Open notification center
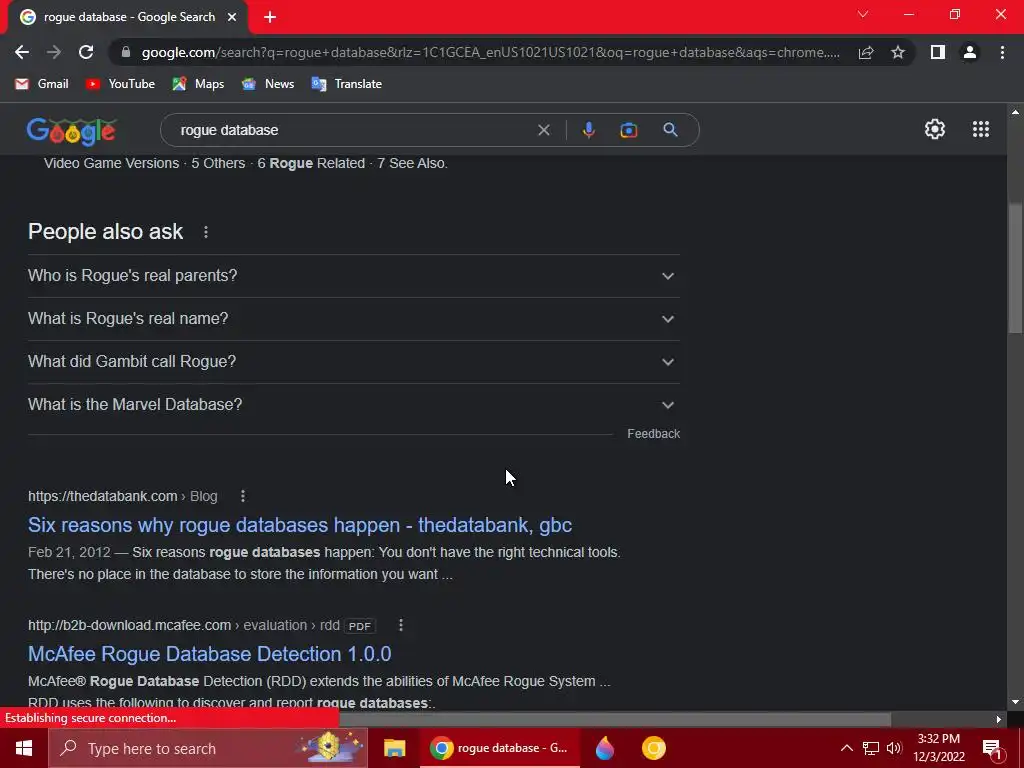 click(x=992, y=748)
